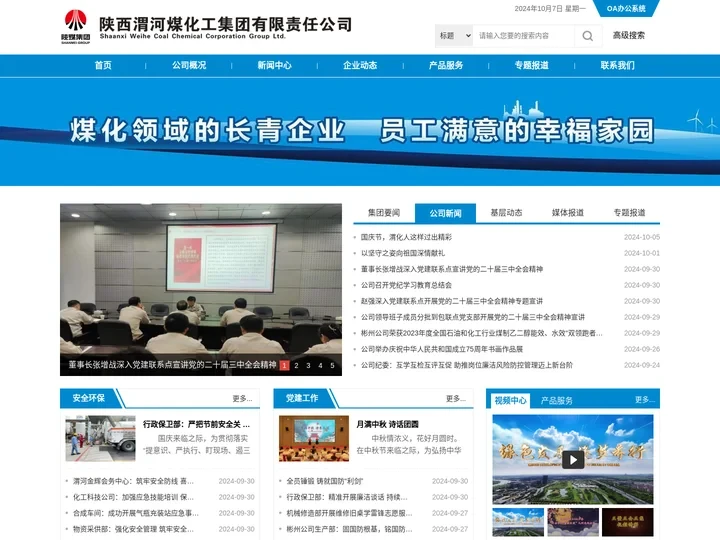Switch to 媒体报道 tab

coord(568,213)
